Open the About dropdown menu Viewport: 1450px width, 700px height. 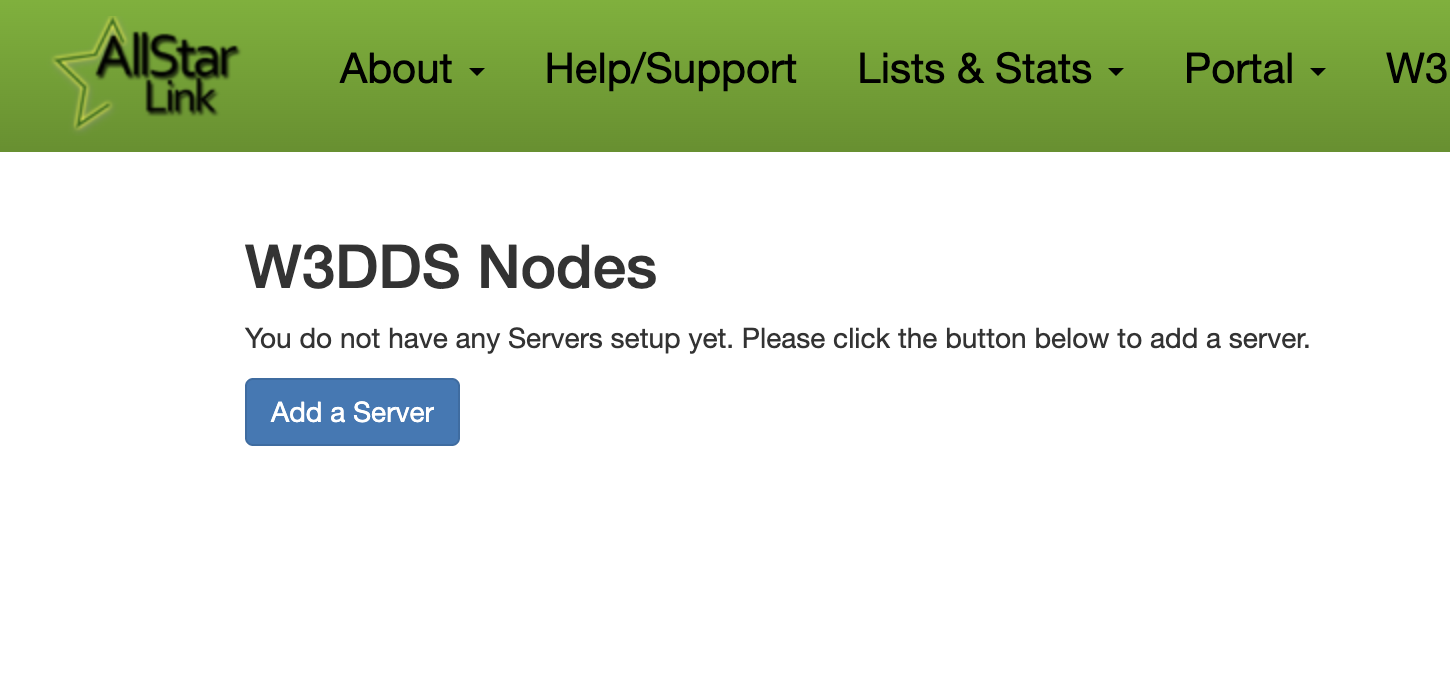pos(412,69)
